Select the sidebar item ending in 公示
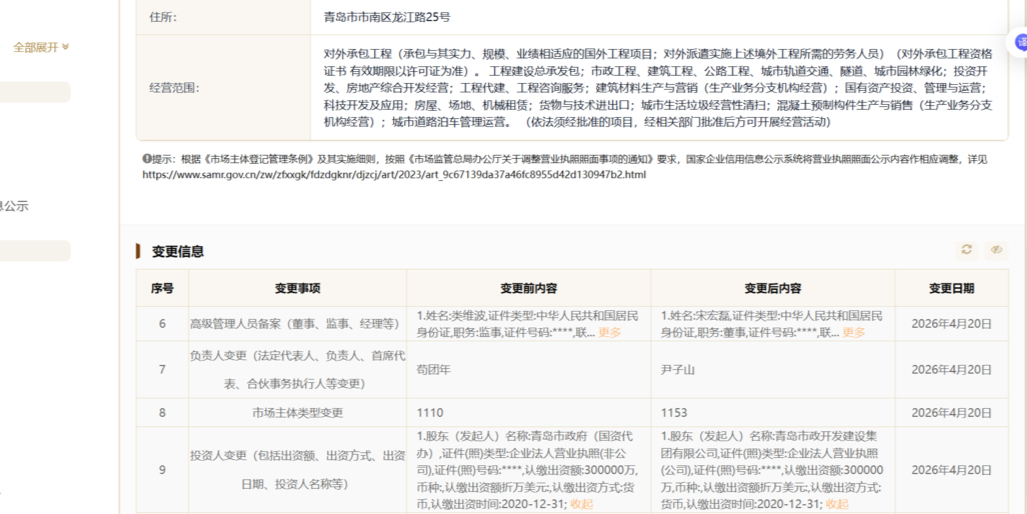Viewport: 1027px width, 514px height. [x=16, y=206]
